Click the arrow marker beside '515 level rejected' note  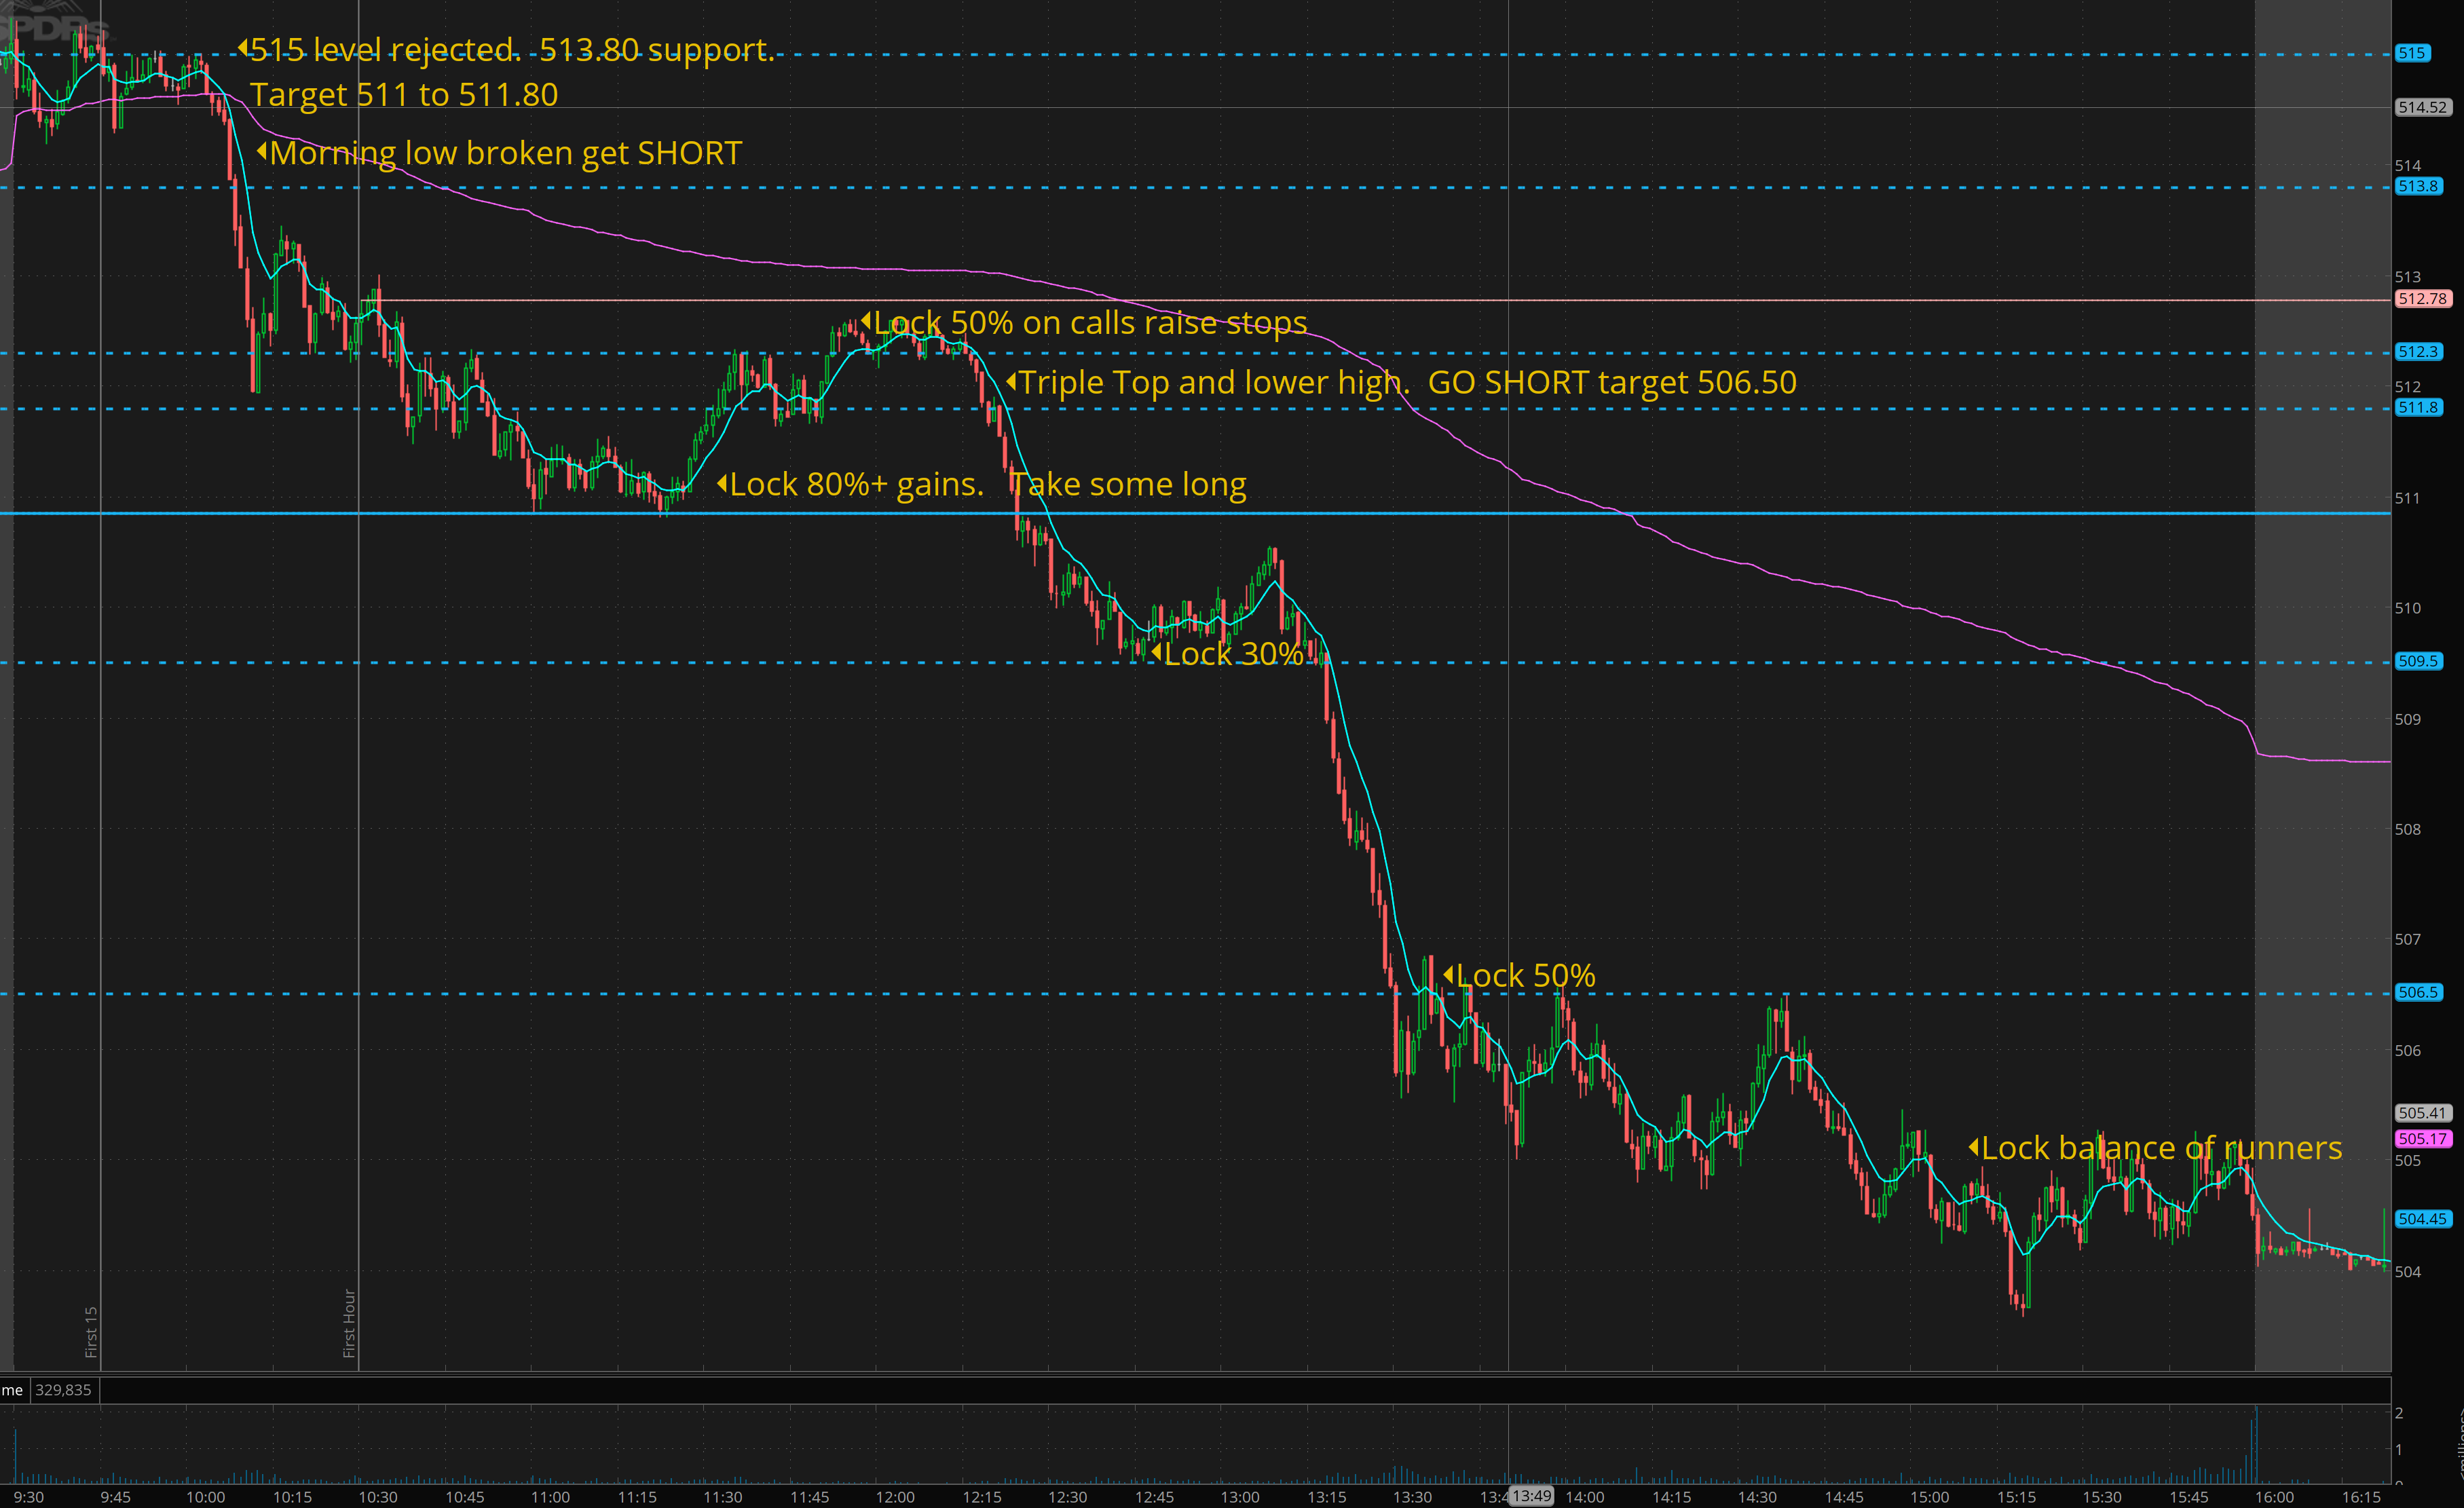click(x=243, y=47)
